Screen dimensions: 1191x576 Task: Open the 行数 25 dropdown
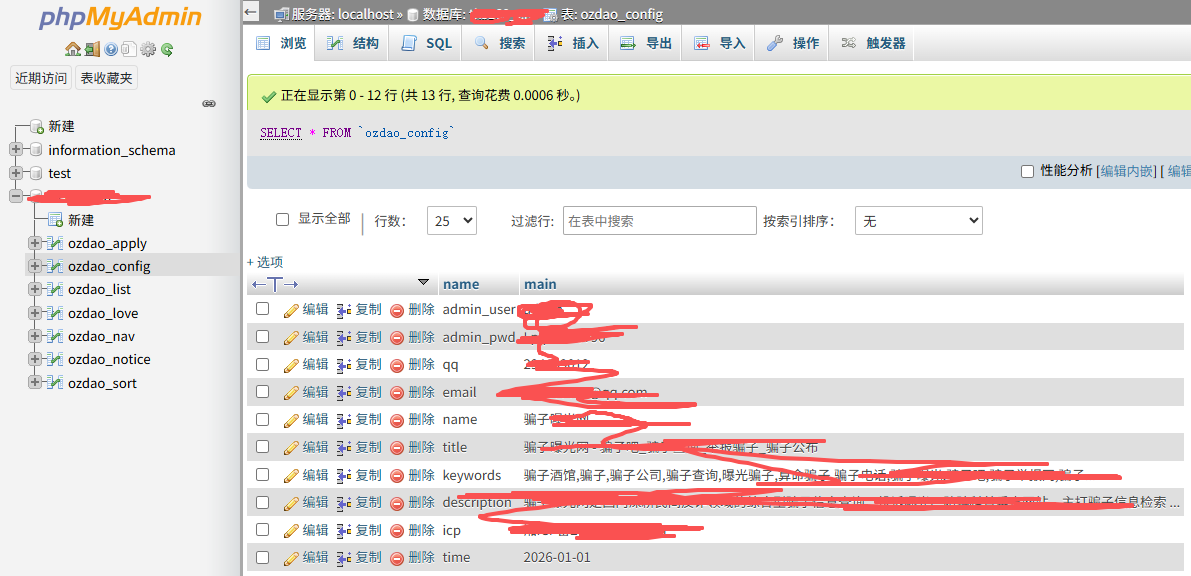pyautogui.click(x=452, y=221)
